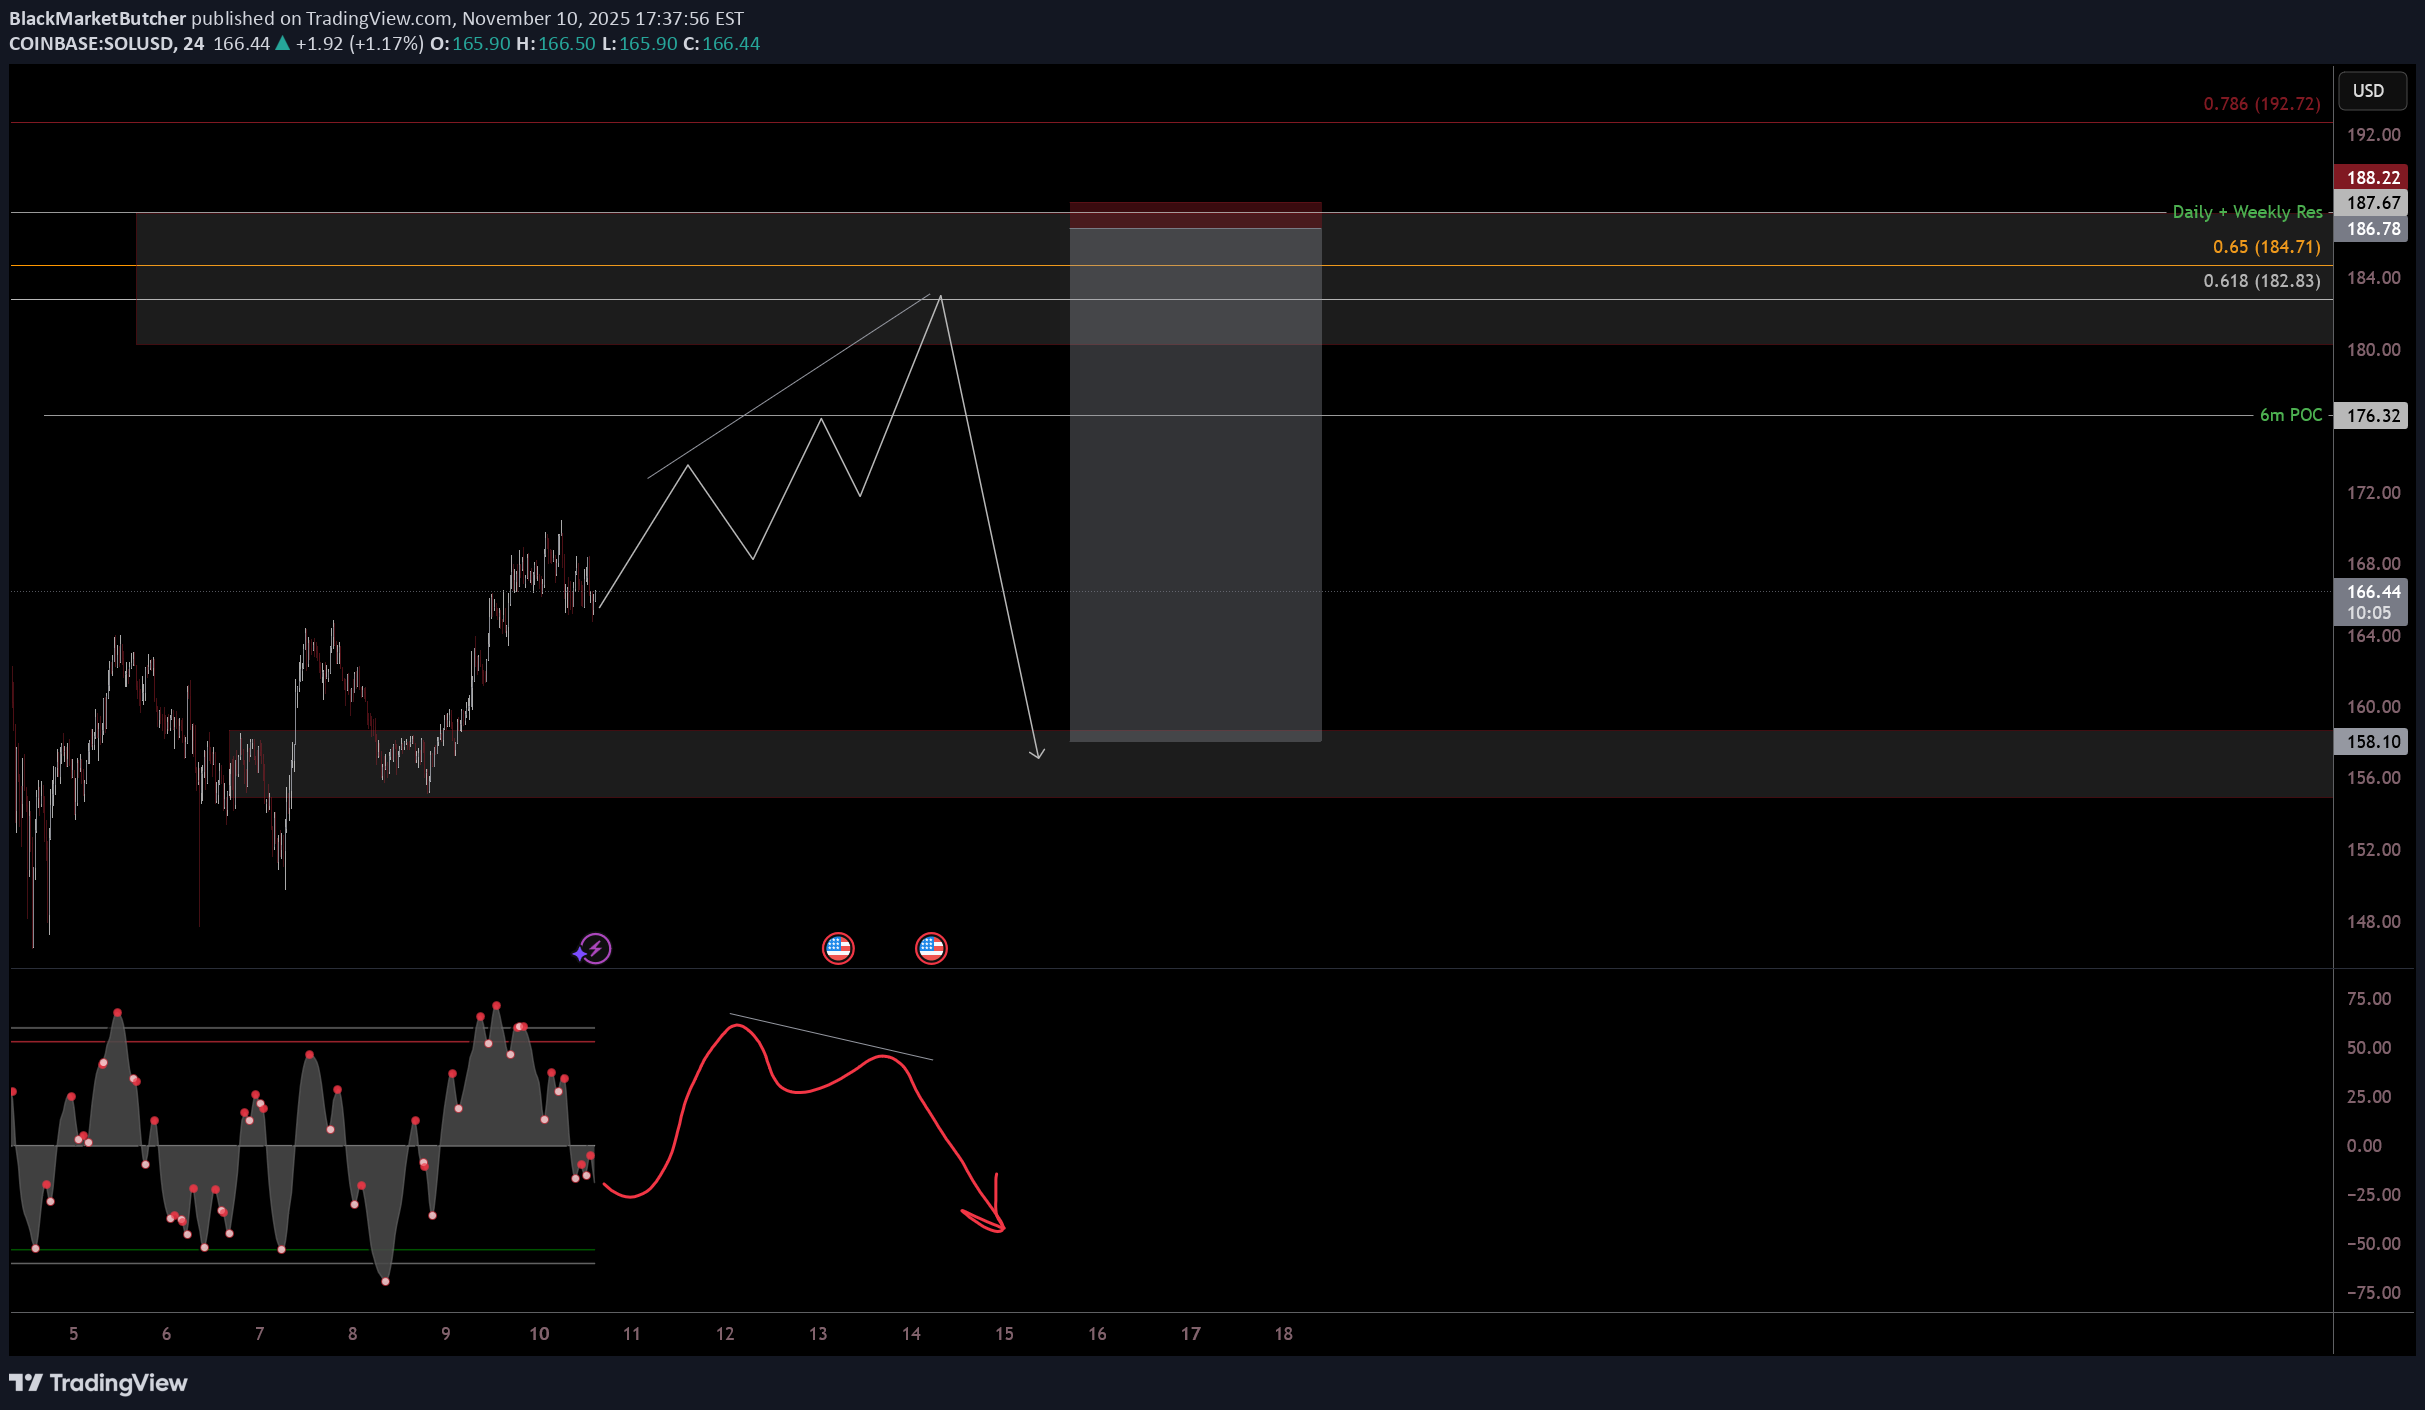The height and width of the screenshot is (1410, 2425).
Task: Open the USD currency selector
Action: 2370,91
